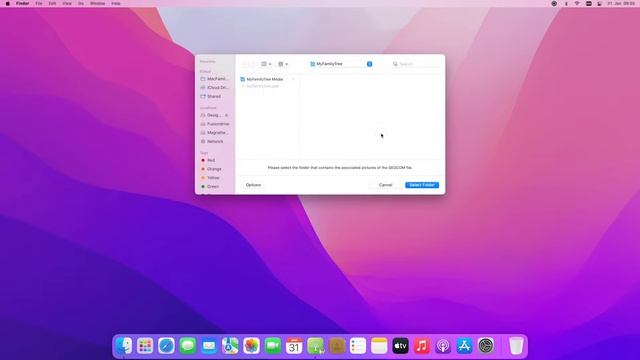Screen dimensions: 640x360
Task: Open the Help menu
Action: click(x=116, y=3)
